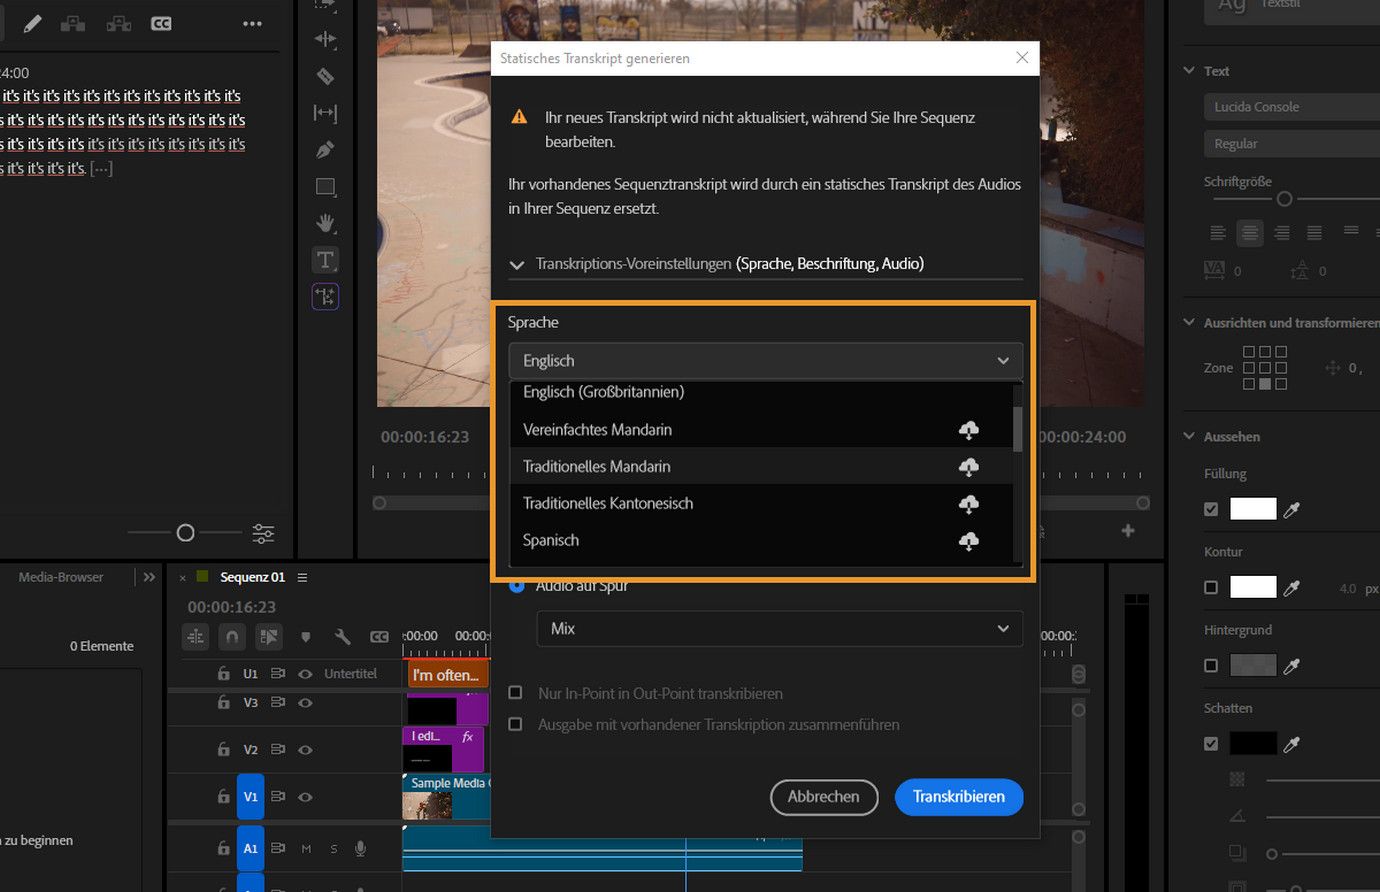Open timeline settings wrench icon
Viewport: 1380px width, 892px height.
pos(342,637)
